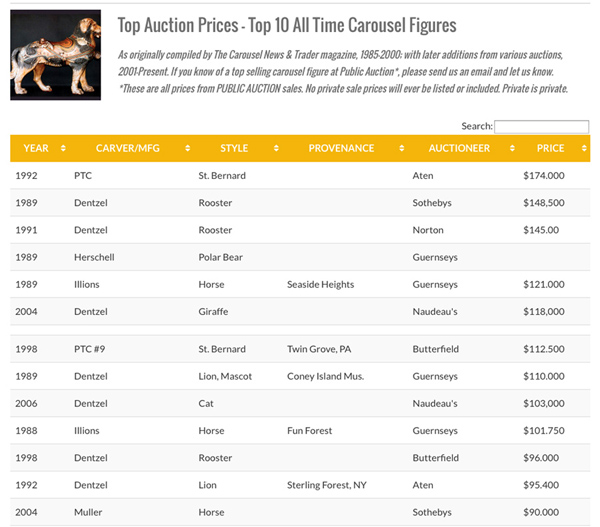Sort table by YEAR header
This screenshot has height=527, width=600.
point(36,148)
